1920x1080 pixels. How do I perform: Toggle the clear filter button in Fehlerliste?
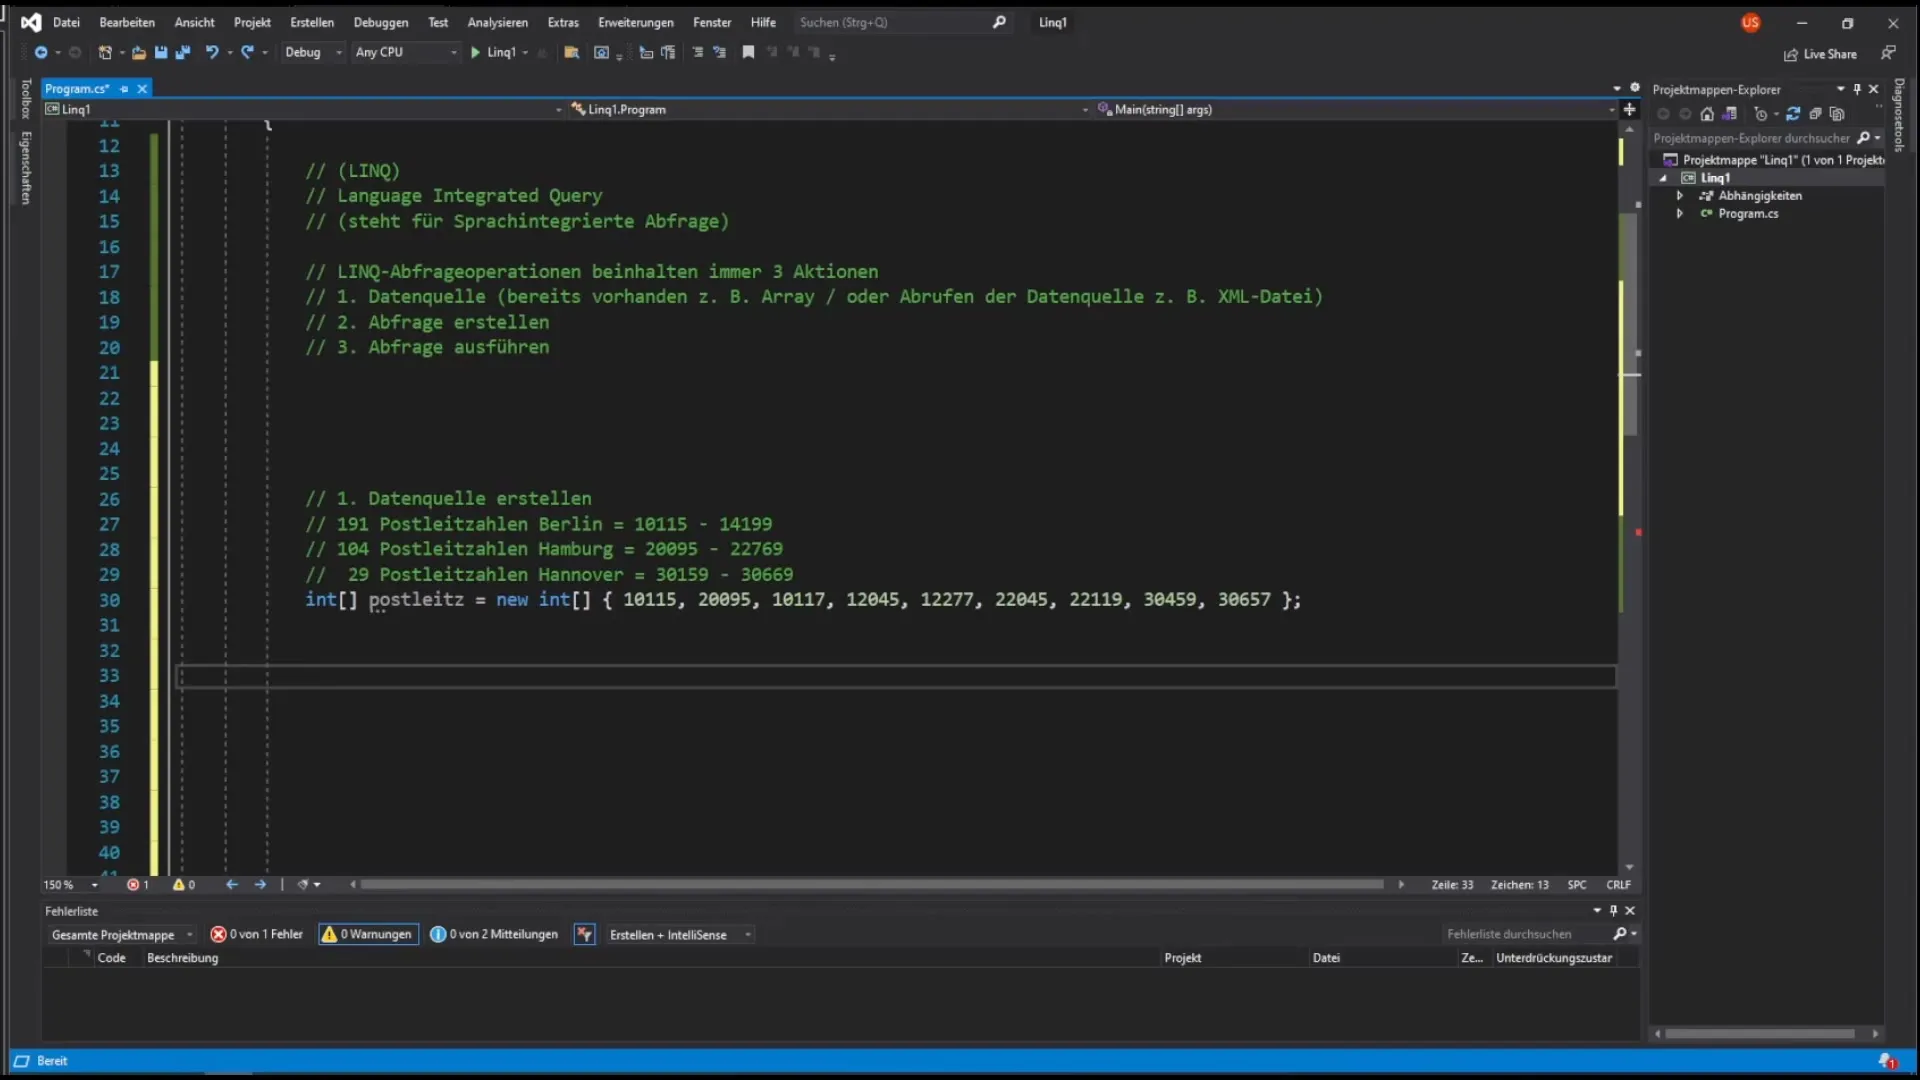(585, 934)
